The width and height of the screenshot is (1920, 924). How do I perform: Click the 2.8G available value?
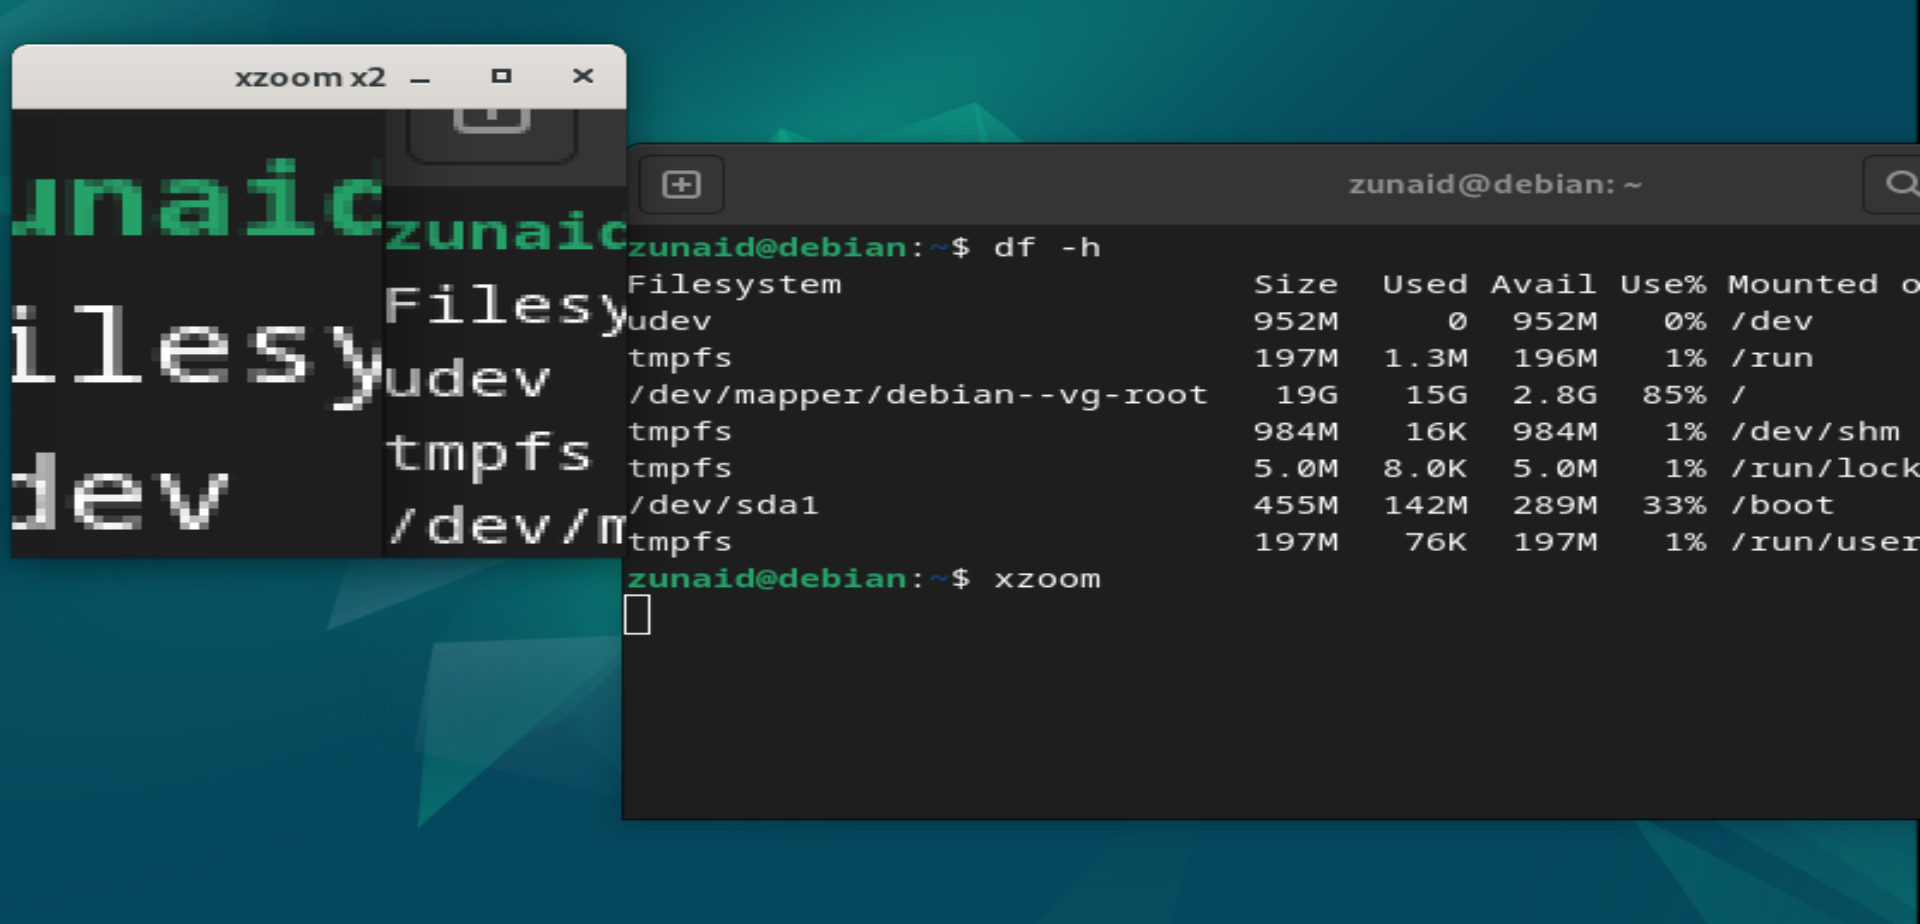click(1554, 395)
